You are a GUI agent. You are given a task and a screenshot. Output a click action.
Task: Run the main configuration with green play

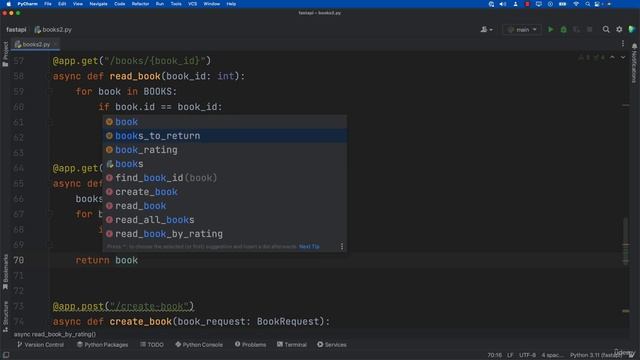pyautogui.click(x=551, y=29)
